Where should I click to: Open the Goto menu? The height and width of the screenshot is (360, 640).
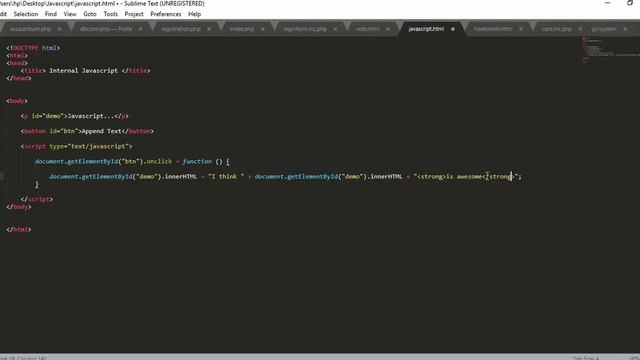pyautogui.click(x=90, y=14)
